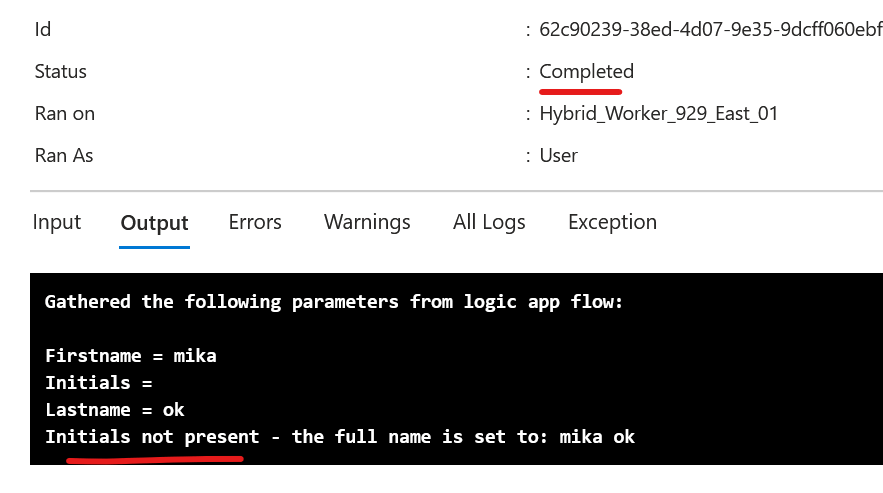Image resolution: width=883 pixels, height=493 pixels.
Task: Click the Id field label
Action: click(43, 29)
